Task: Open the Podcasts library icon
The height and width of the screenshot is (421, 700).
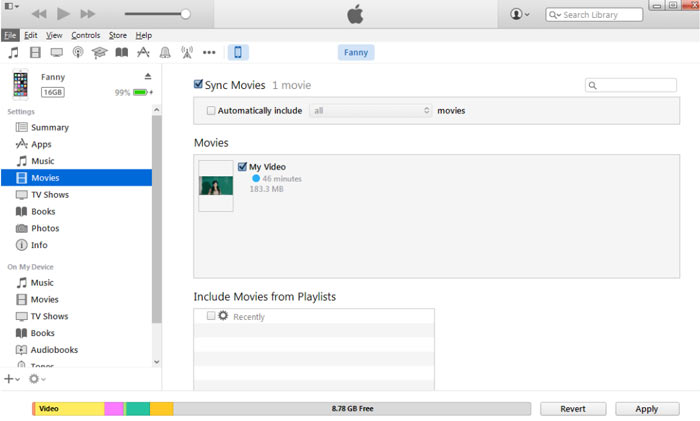Action: pyautogui.click(x=78, y=53)
